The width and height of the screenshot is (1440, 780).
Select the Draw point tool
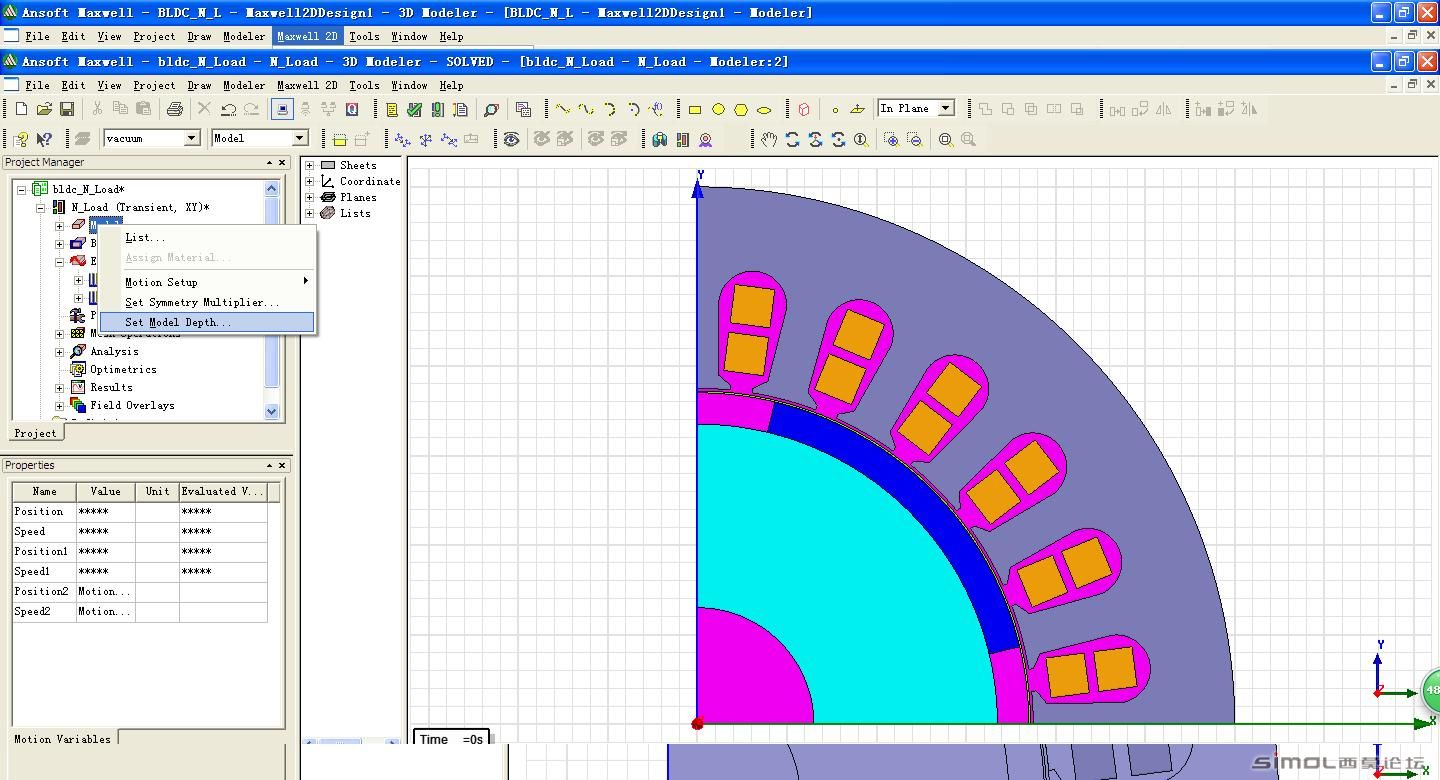tap(835, 110)
